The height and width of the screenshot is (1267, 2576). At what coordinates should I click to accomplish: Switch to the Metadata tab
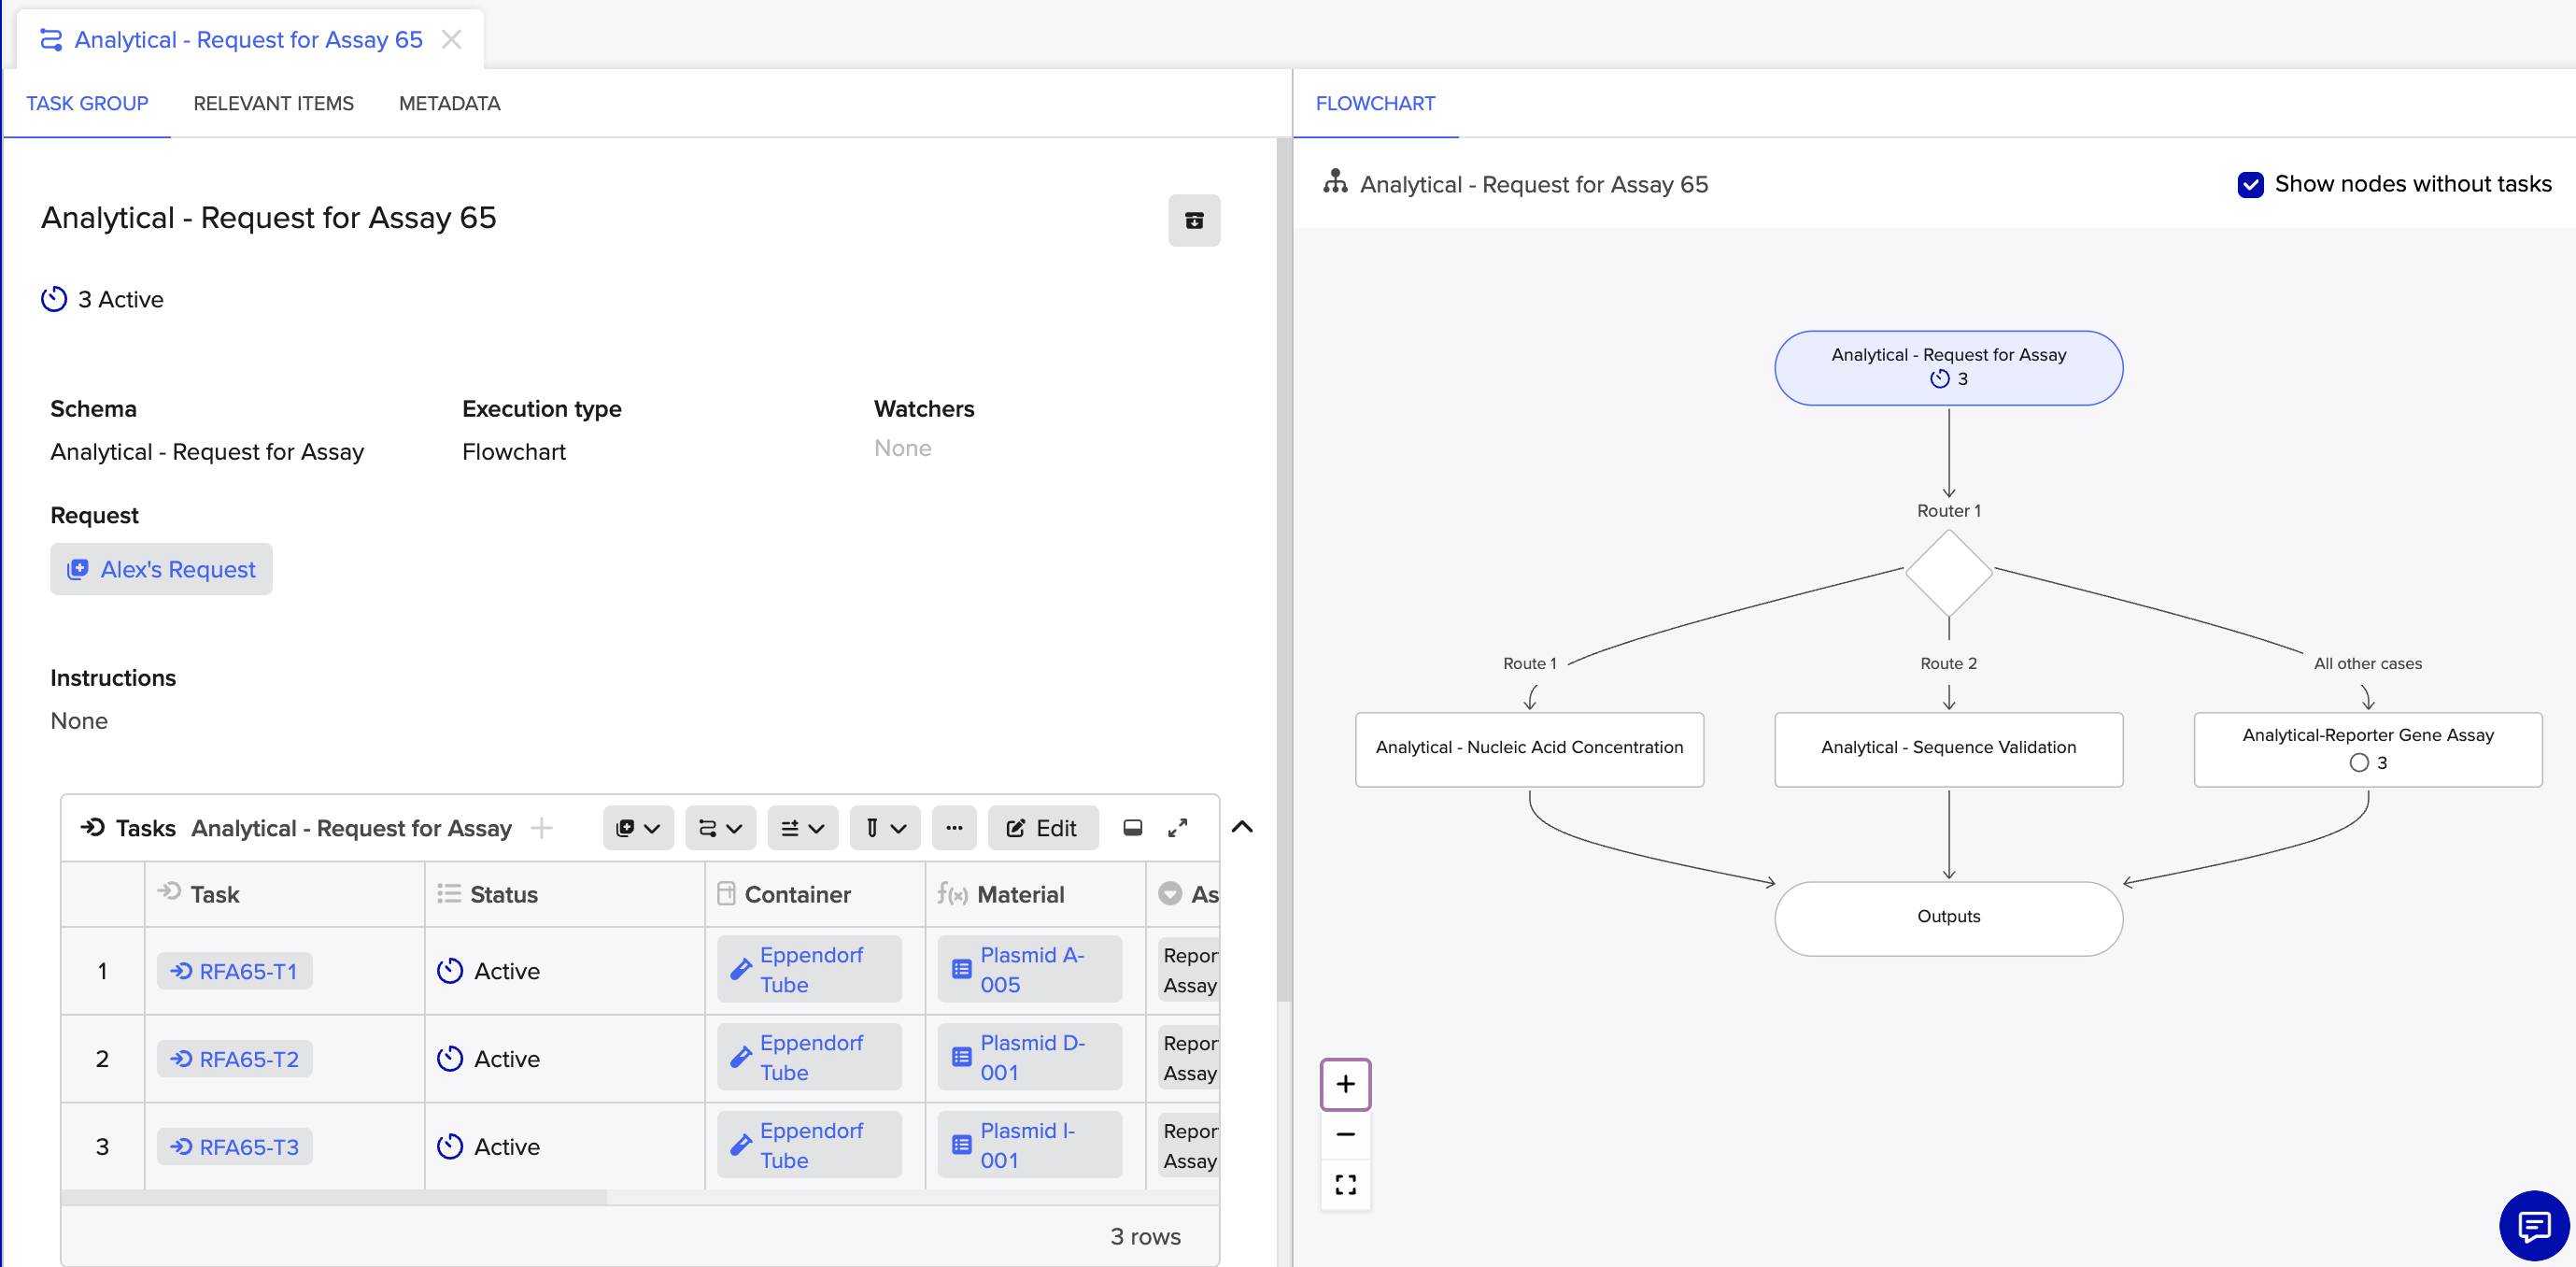coord(449,103)
